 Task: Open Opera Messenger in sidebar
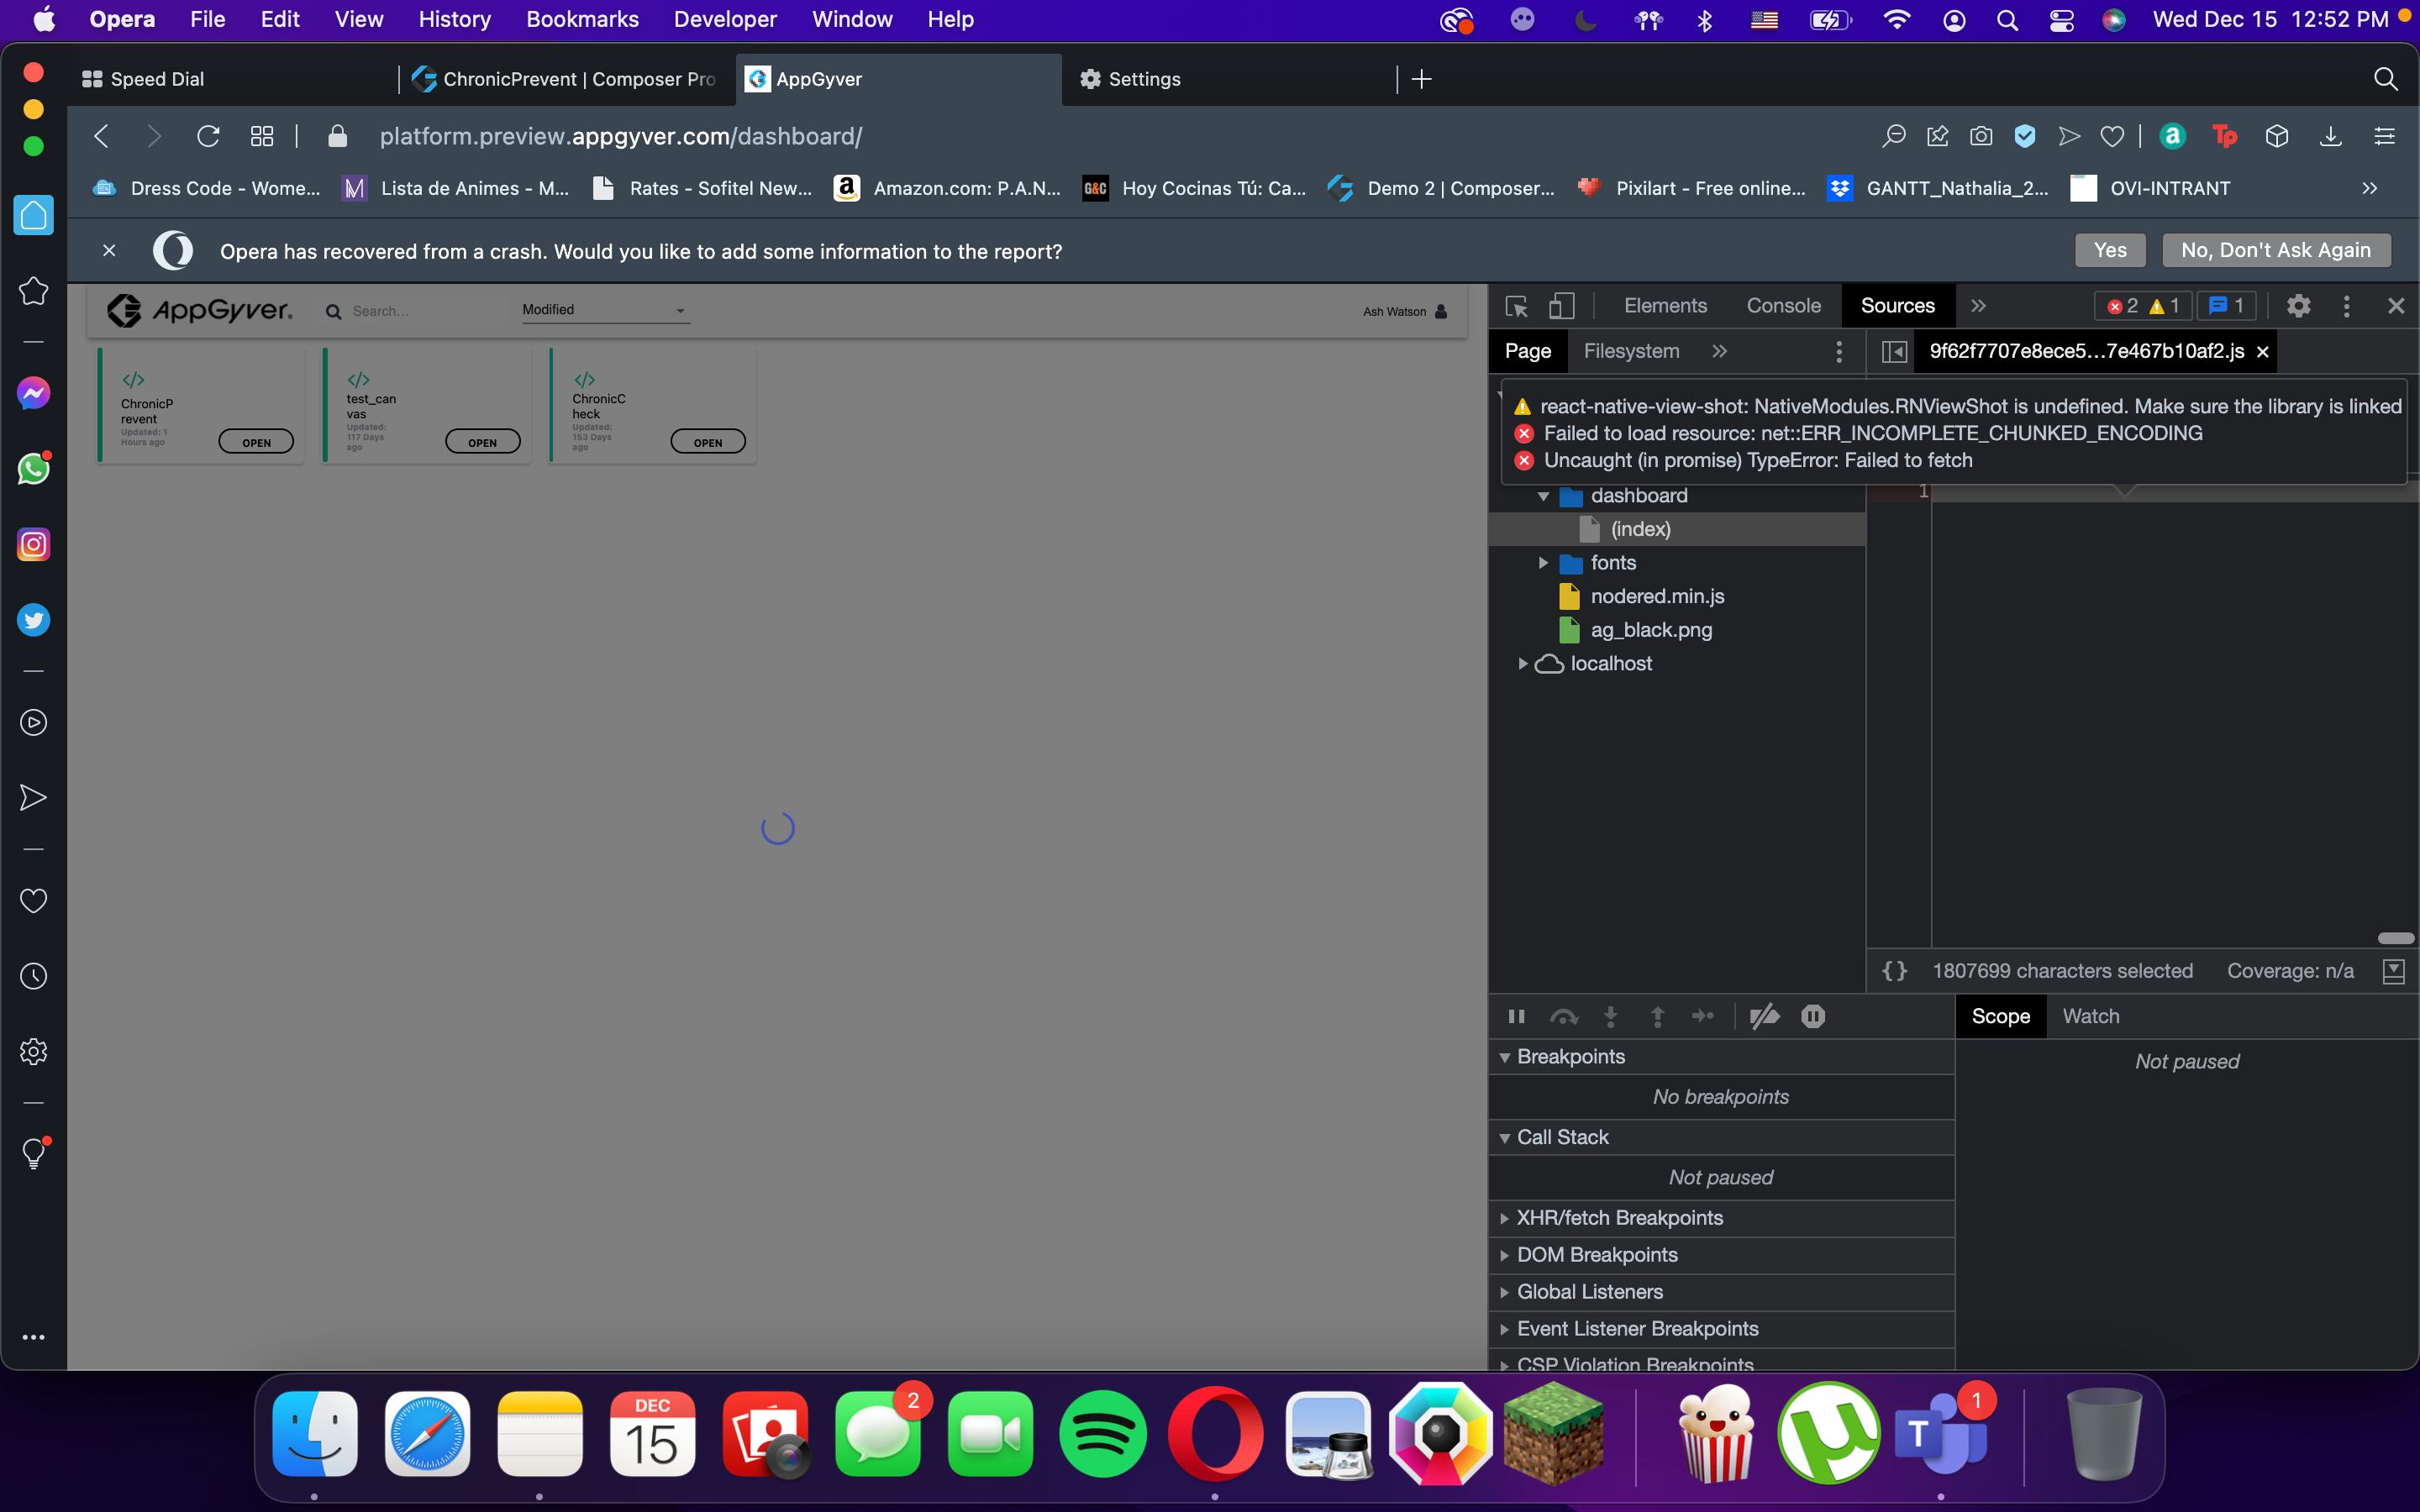point(33,393)
